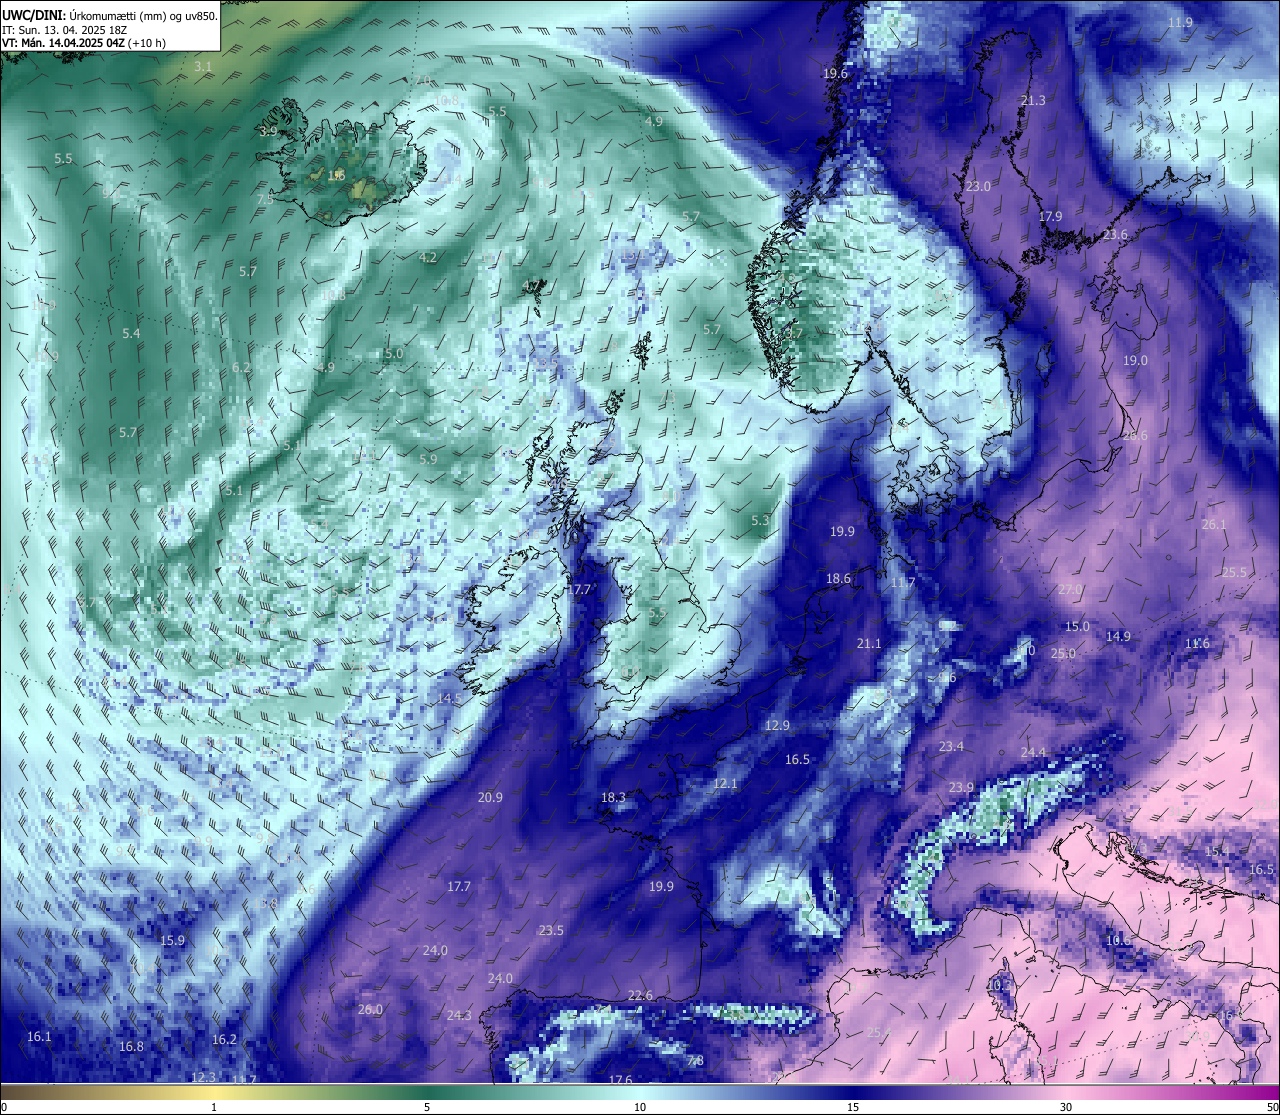Click the 23.5 value in the Bay of Biscay
The height and width of the screenshot is (1115, 1280).
click(x=551, y=931)
